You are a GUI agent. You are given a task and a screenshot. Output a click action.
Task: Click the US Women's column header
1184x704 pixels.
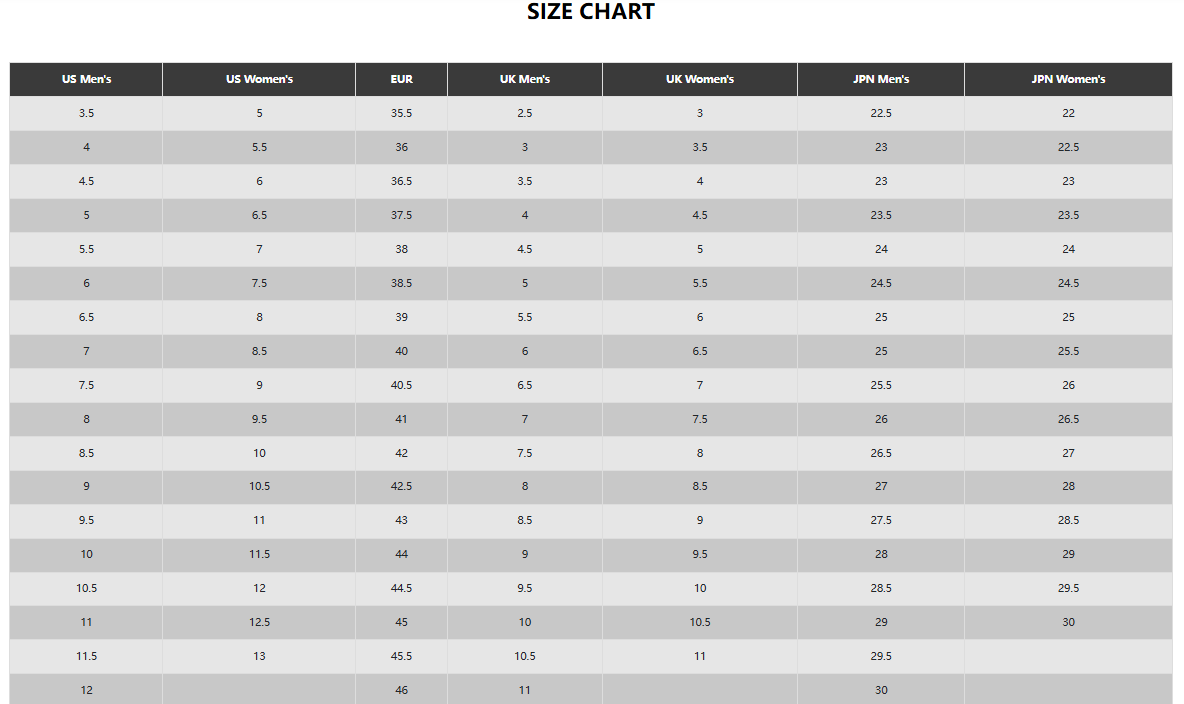(x=259, y=79)
